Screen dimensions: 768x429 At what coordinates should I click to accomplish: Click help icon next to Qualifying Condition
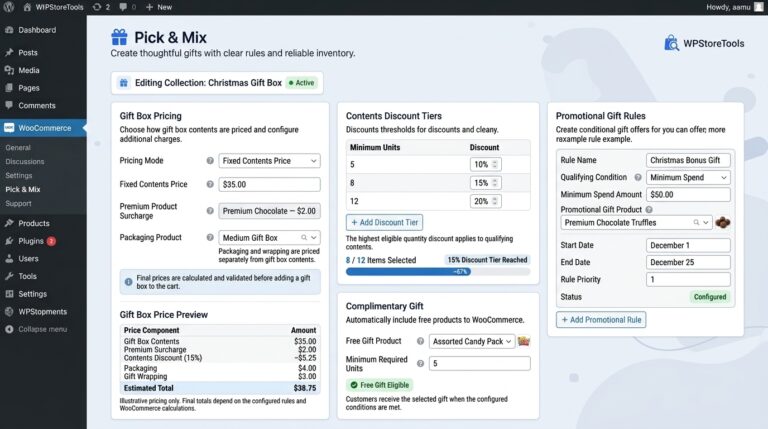638,177
